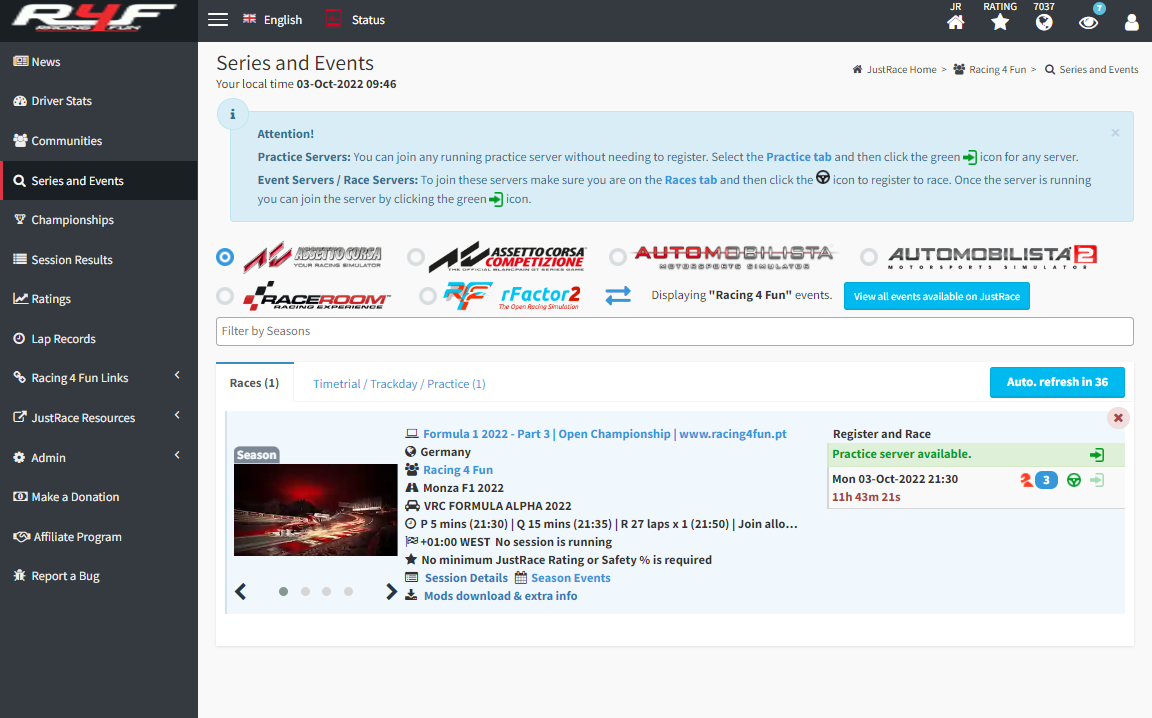Switch to the Races (1) tab
The width and height of the screenshot is (1152, 718).
tap(254, 383)
